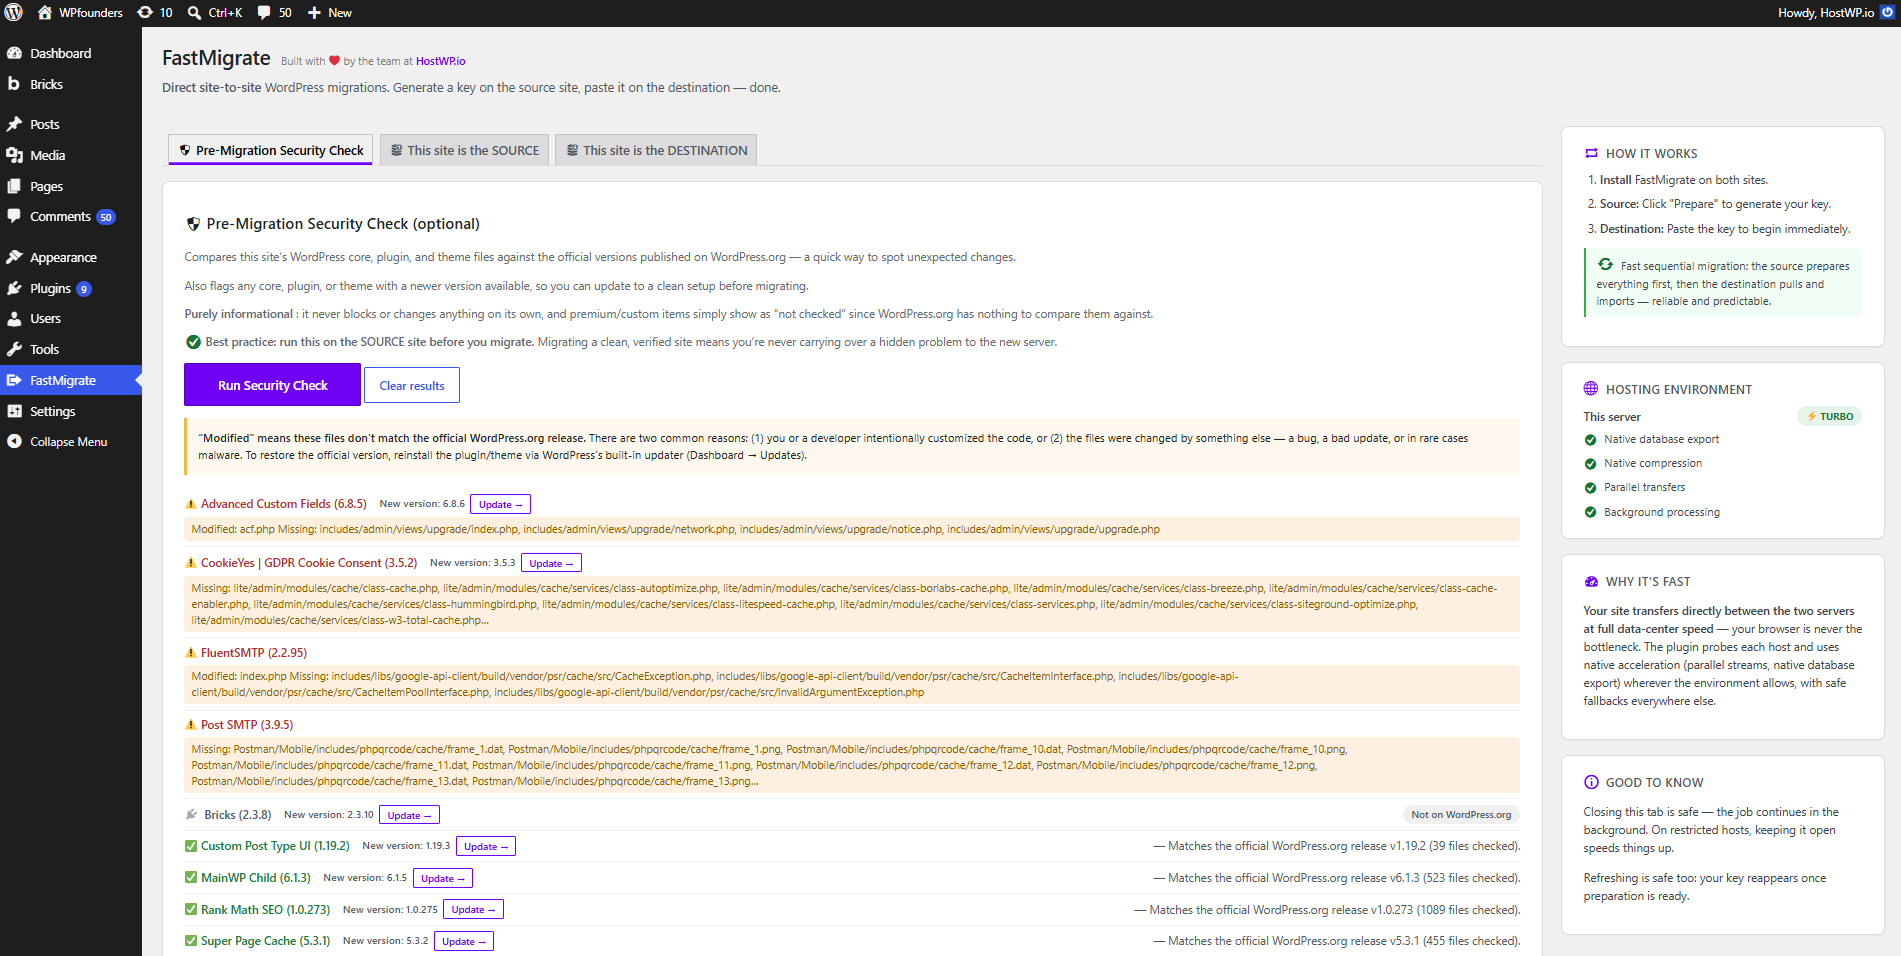This screenshot has height=956, width=1901.
Task: Update Advanced Custom Fields to 6.8.6
Action: 500,504
